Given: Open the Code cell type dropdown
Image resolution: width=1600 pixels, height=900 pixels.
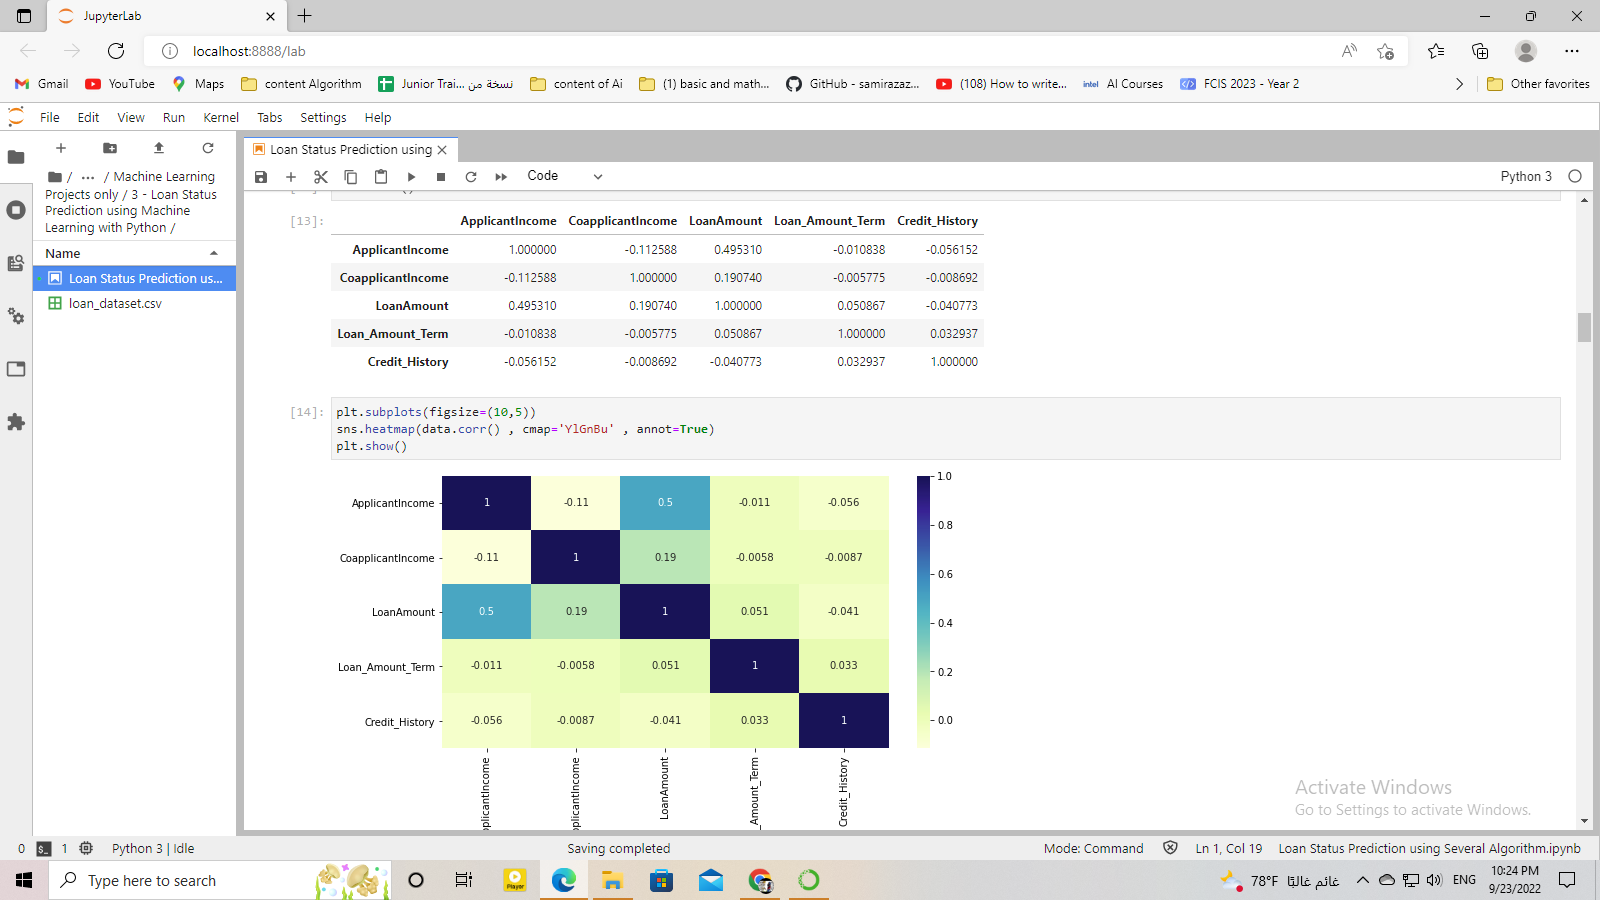Looking at the screenshot, I should (565, 176).
